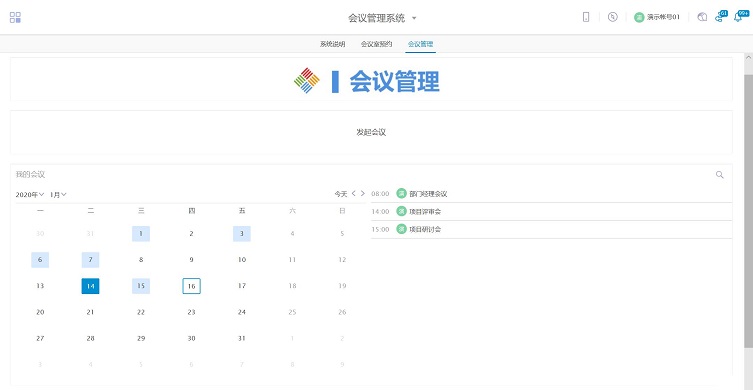Click the colorful meeting management logo
Viewport: 753px width, 390px height.
pyautogui.click(x=306, y=81)
